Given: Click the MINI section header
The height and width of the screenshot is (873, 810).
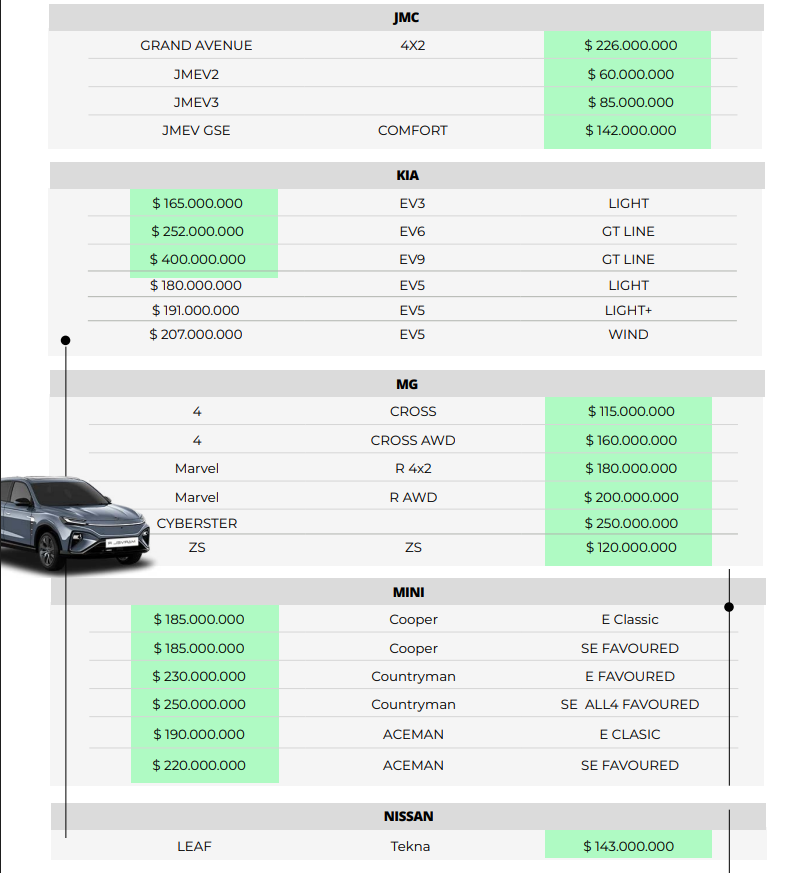Looking at the screenshot, I should point(408,592).
